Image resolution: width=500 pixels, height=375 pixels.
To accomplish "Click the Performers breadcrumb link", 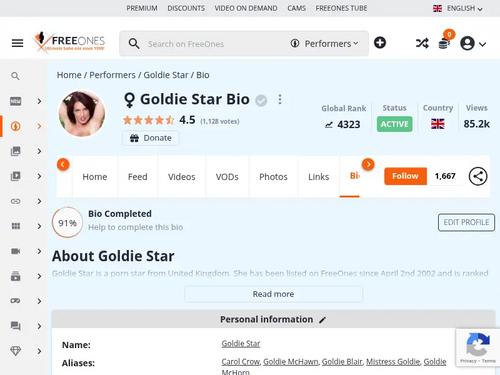I will point(112,75).
